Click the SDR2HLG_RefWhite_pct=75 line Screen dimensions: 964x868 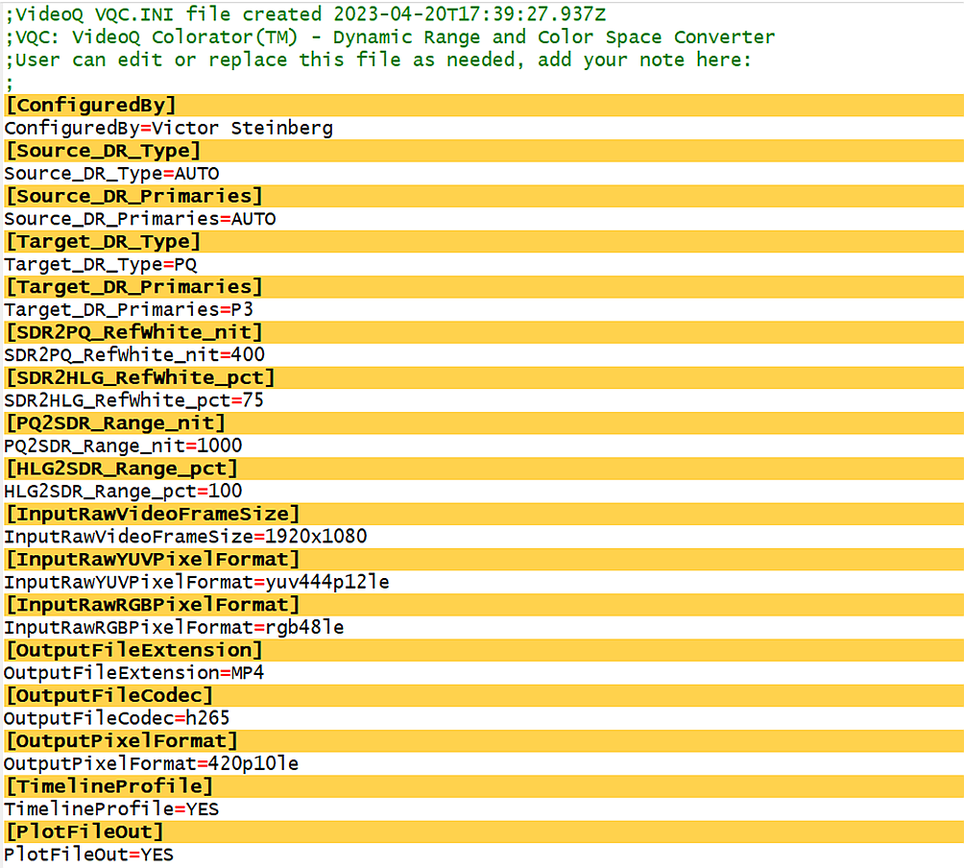pos(134,400)
